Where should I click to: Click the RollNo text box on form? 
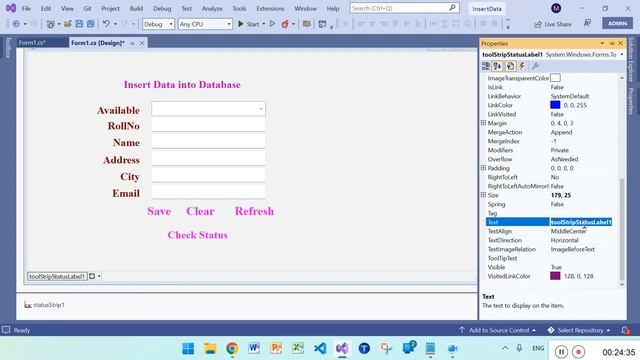coord(208,125)
